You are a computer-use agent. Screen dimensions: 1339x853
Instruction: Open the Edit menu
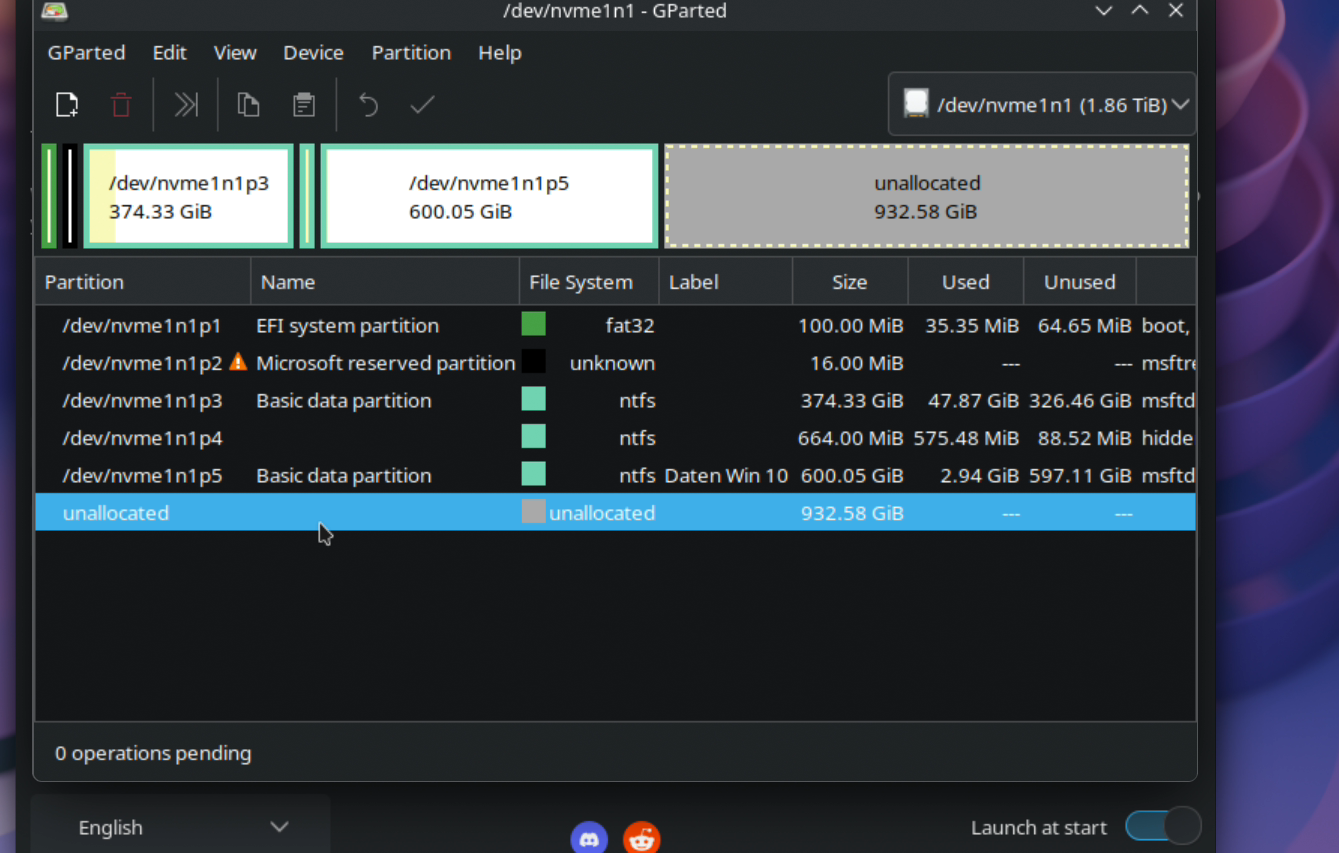pos(169,53)
